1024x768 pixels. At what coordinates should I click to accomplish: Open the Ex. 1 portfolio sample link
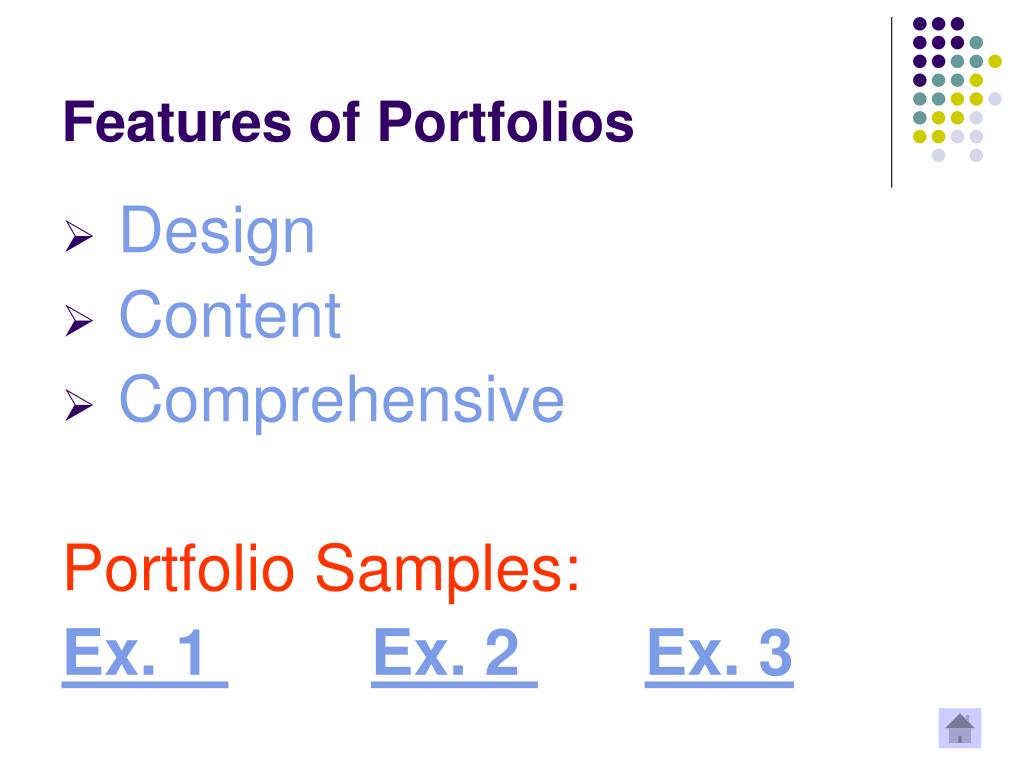pyautogui.click(x=144, y=654)
